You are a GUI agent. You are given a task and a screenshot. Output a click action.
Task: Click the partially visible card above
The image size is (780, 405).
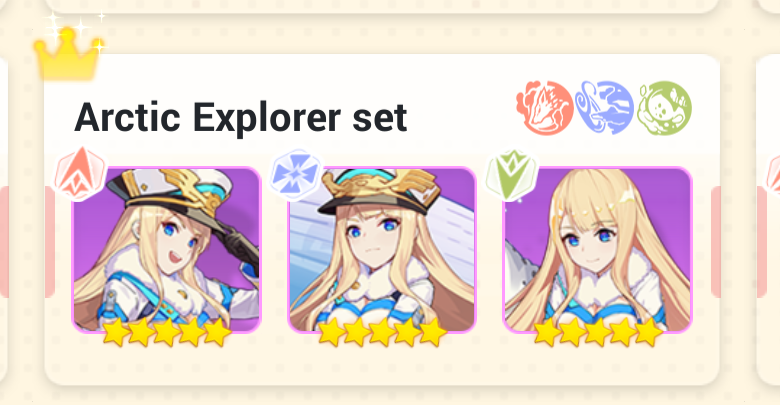pyautogui.click(x=382, y=6)
